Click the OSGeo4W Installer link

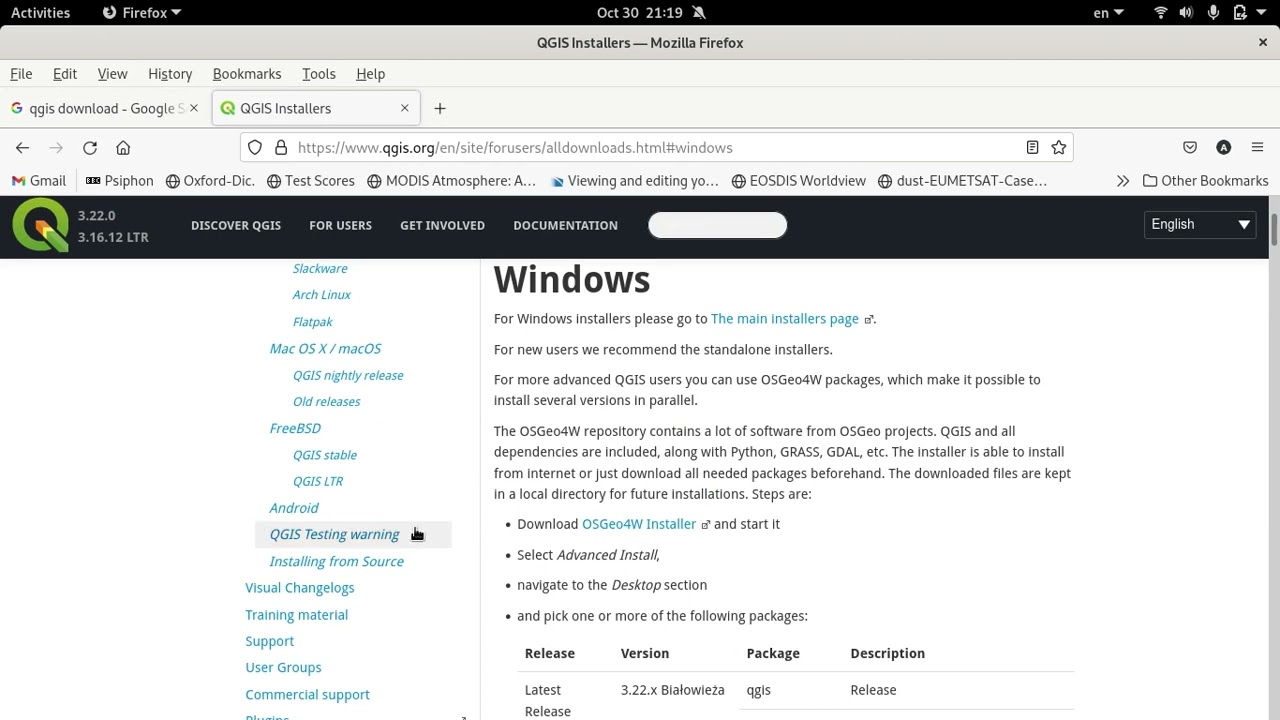coord(639,524)
